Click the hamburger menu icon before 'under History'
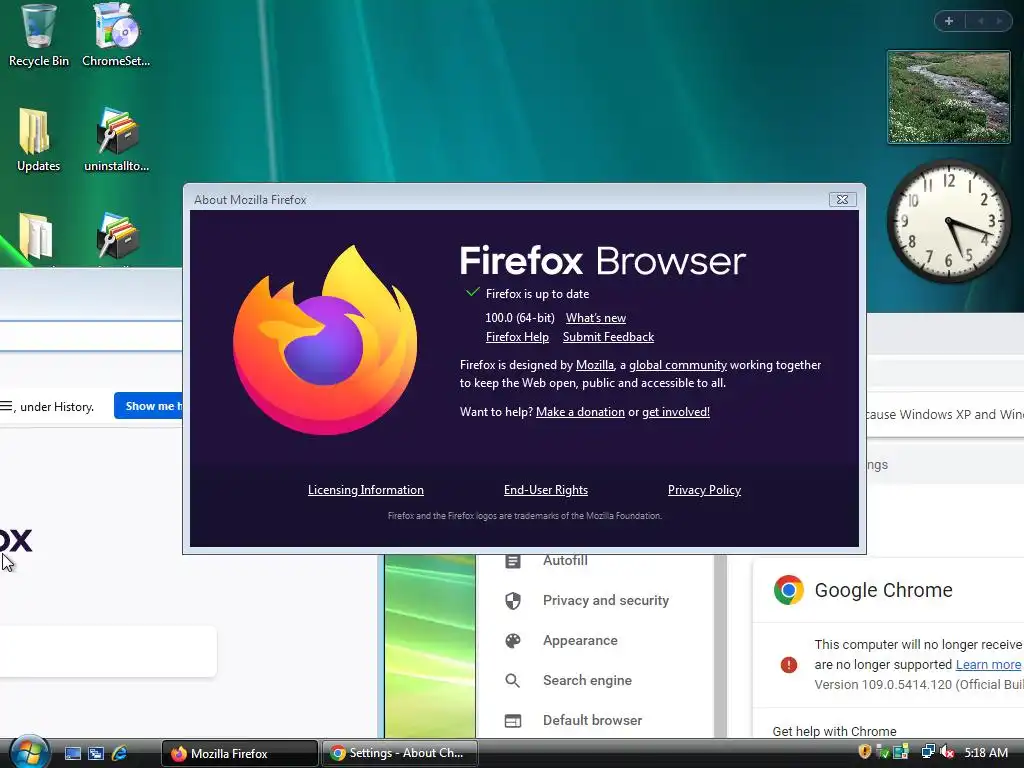 coord(6,406)
